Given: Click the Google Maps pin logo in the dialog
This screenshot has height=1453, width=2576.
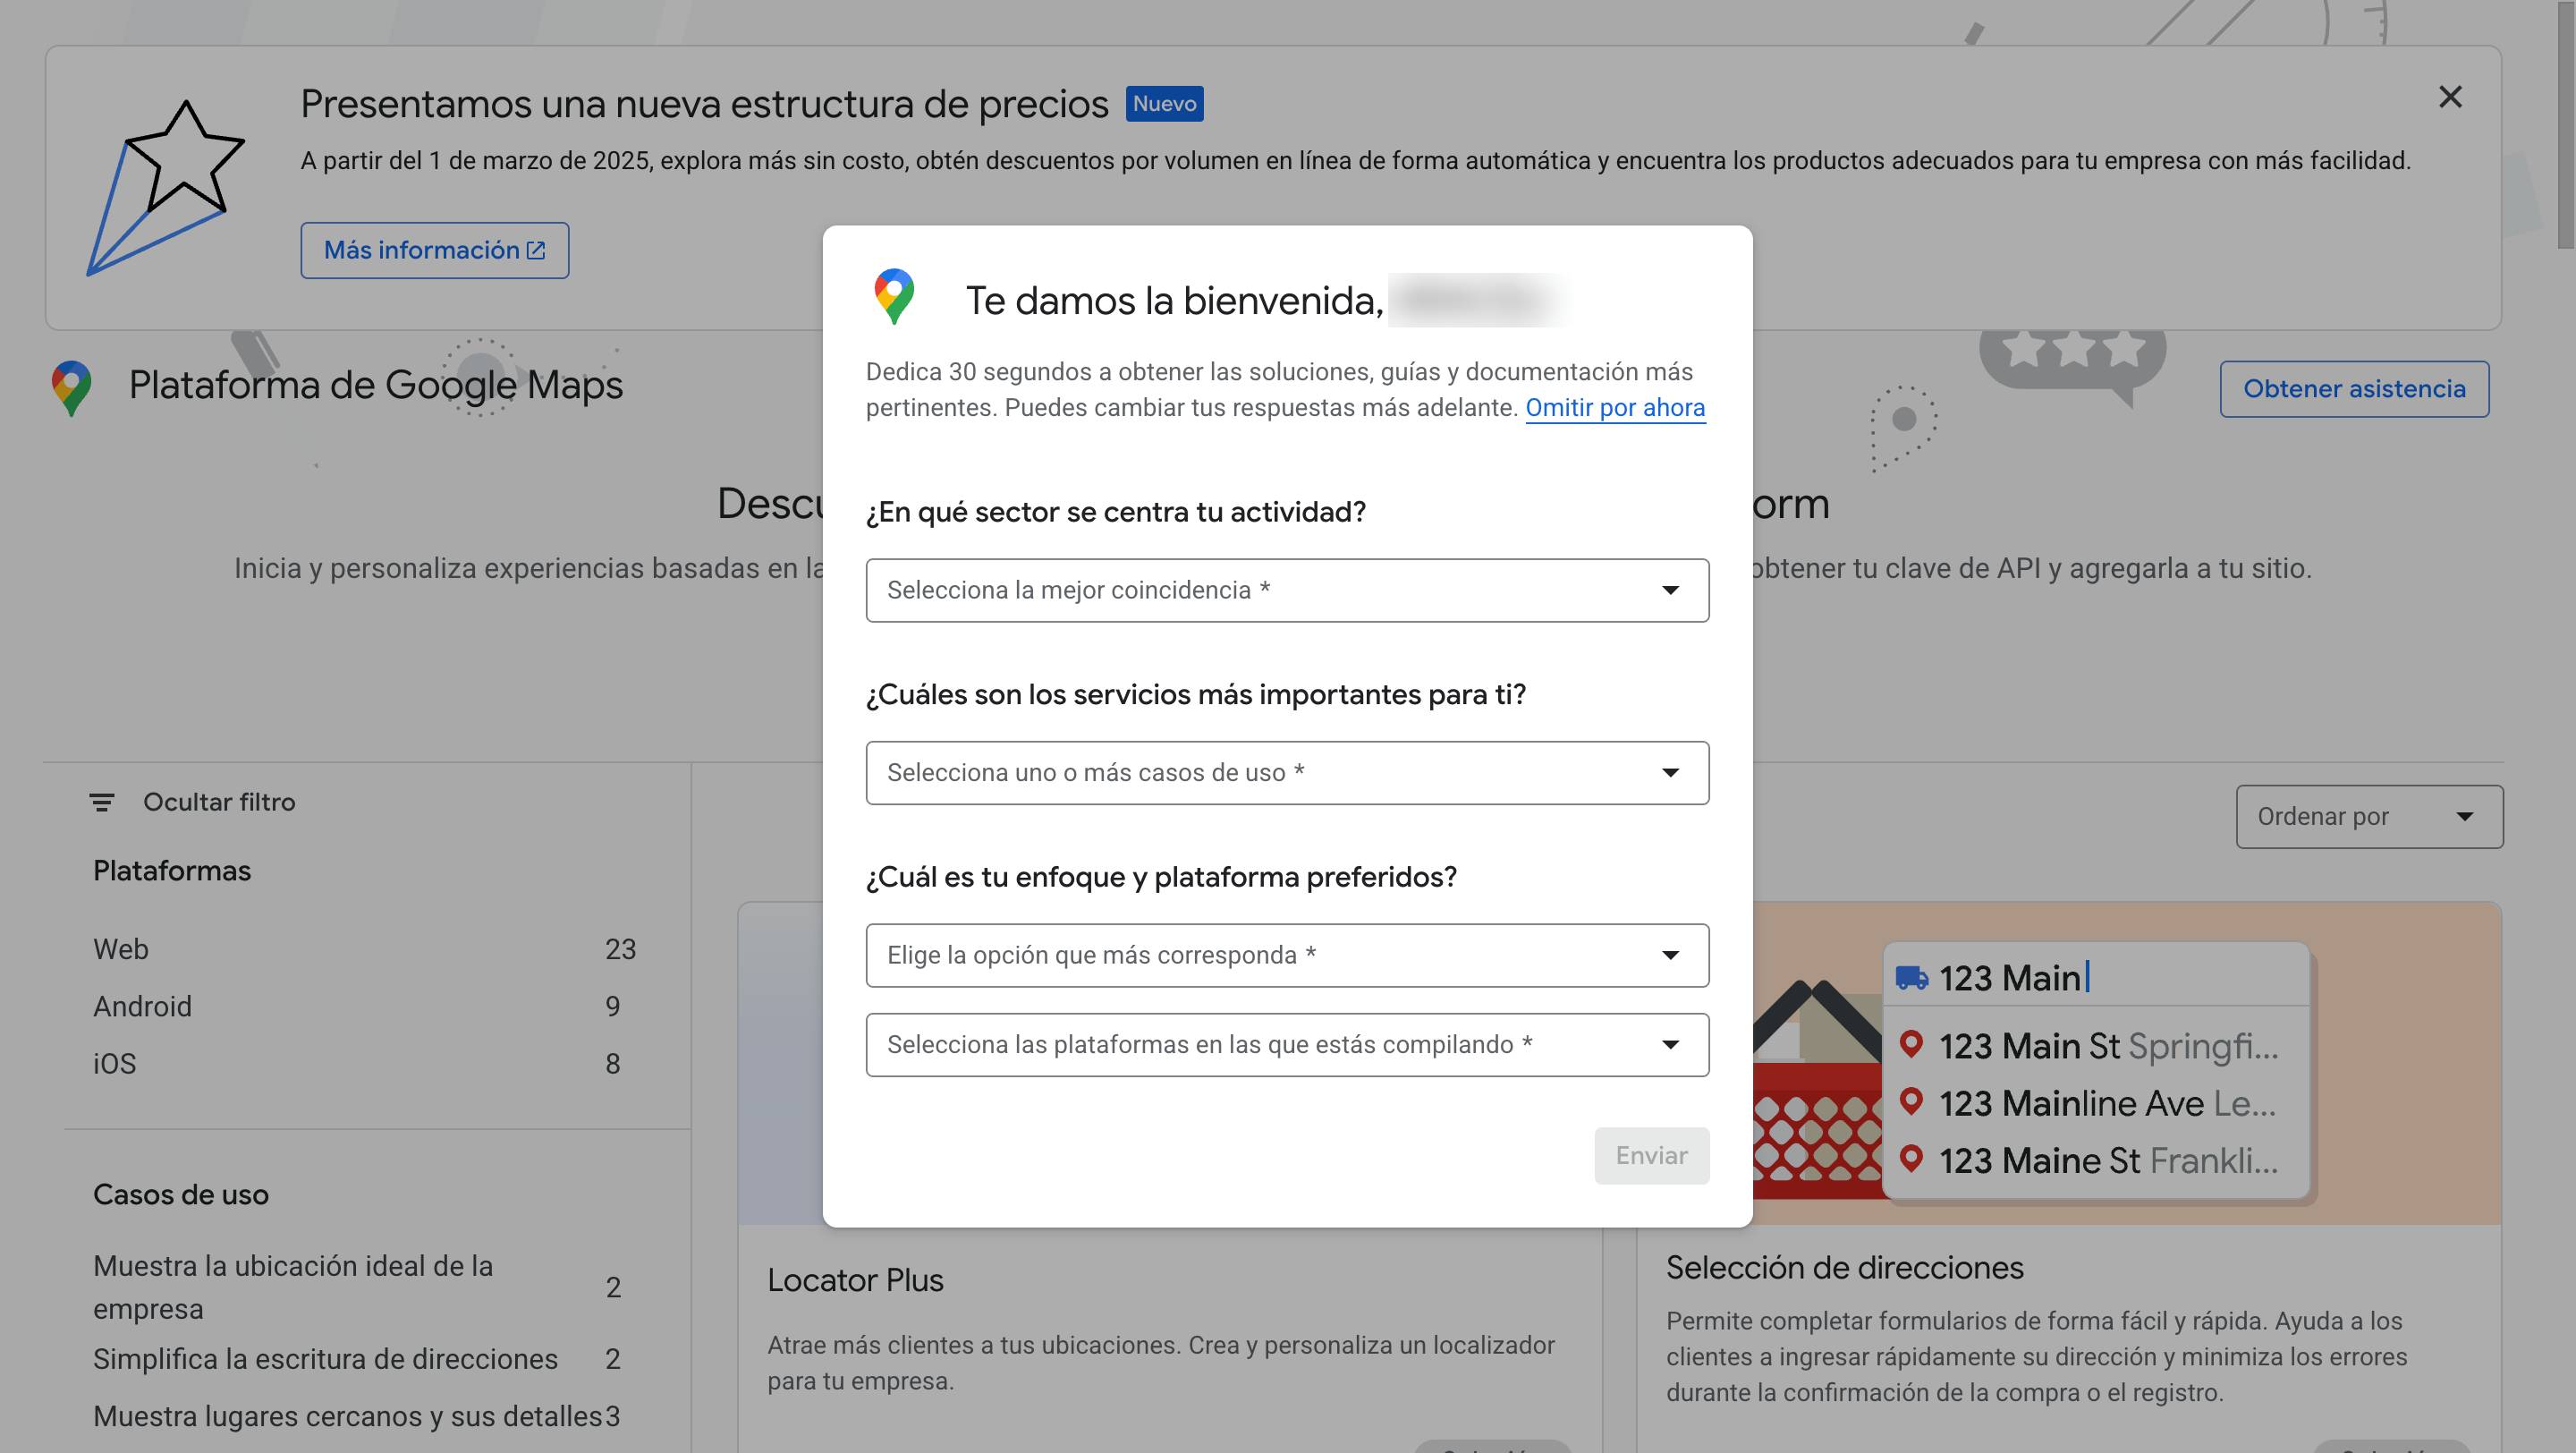Looking at the screenshot, I should (x=894, y=297).
